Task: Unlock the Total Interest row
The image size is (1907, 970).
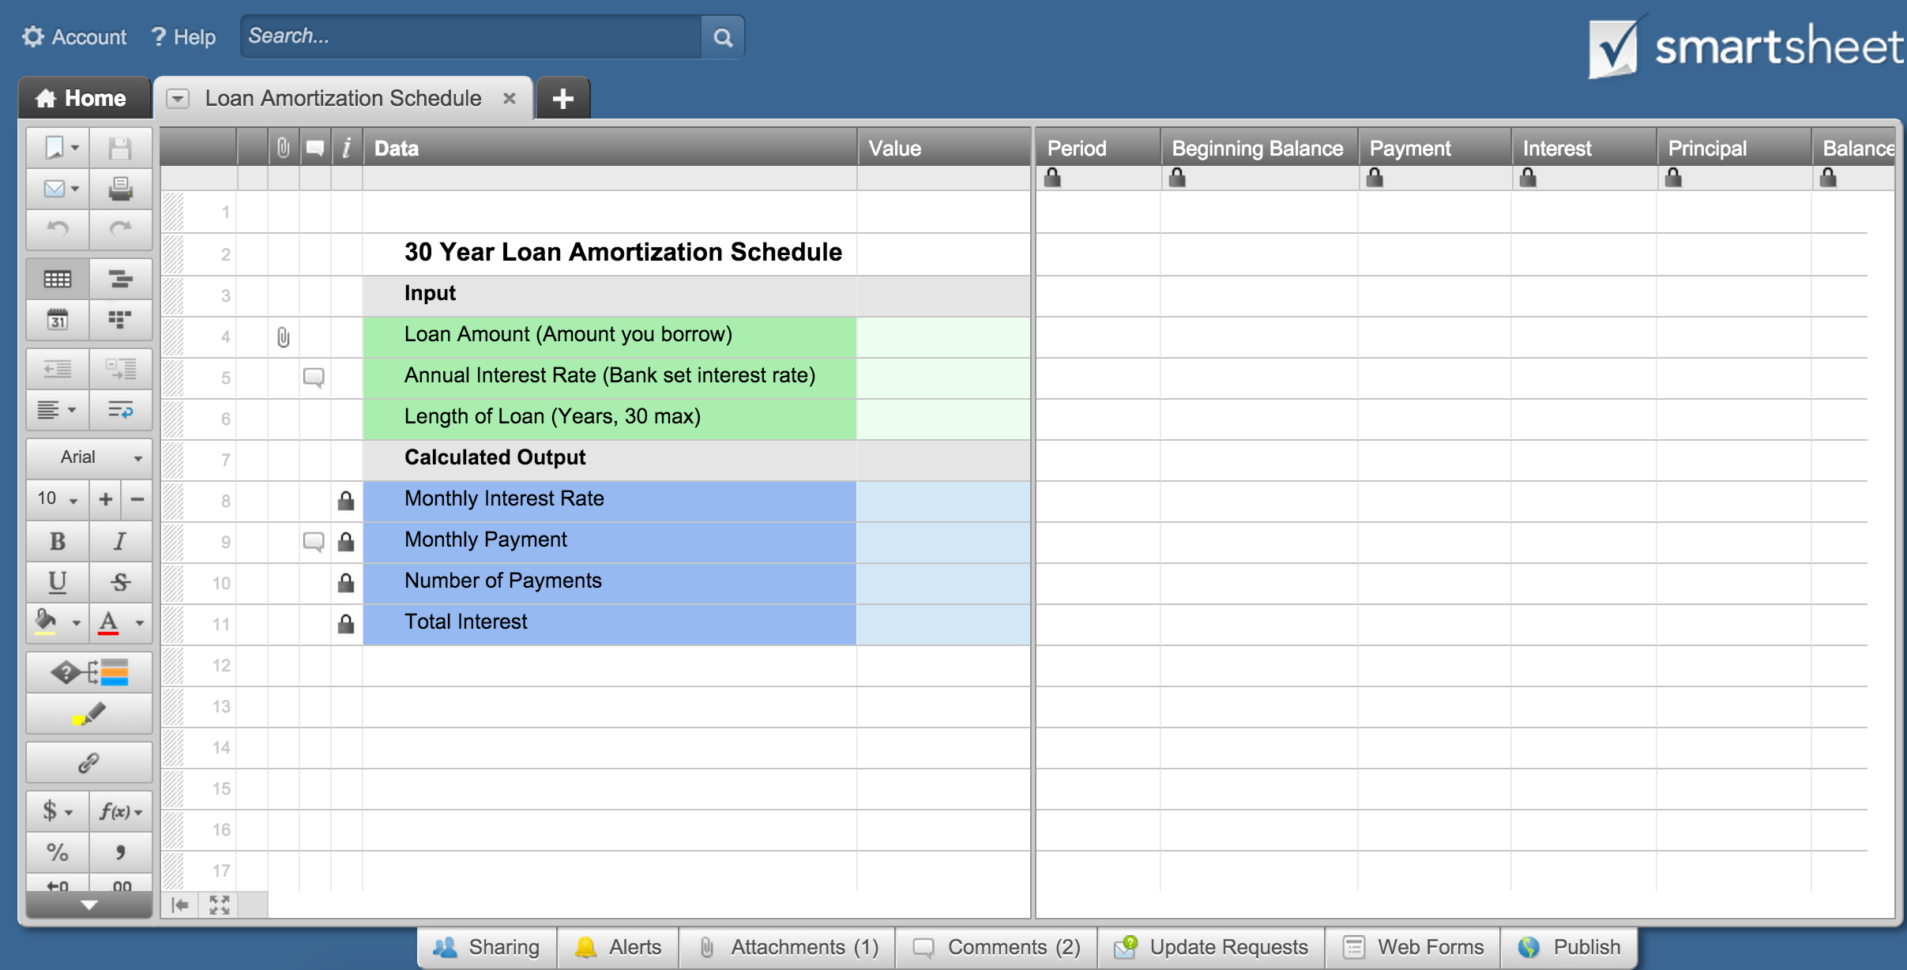Action: 346,623
